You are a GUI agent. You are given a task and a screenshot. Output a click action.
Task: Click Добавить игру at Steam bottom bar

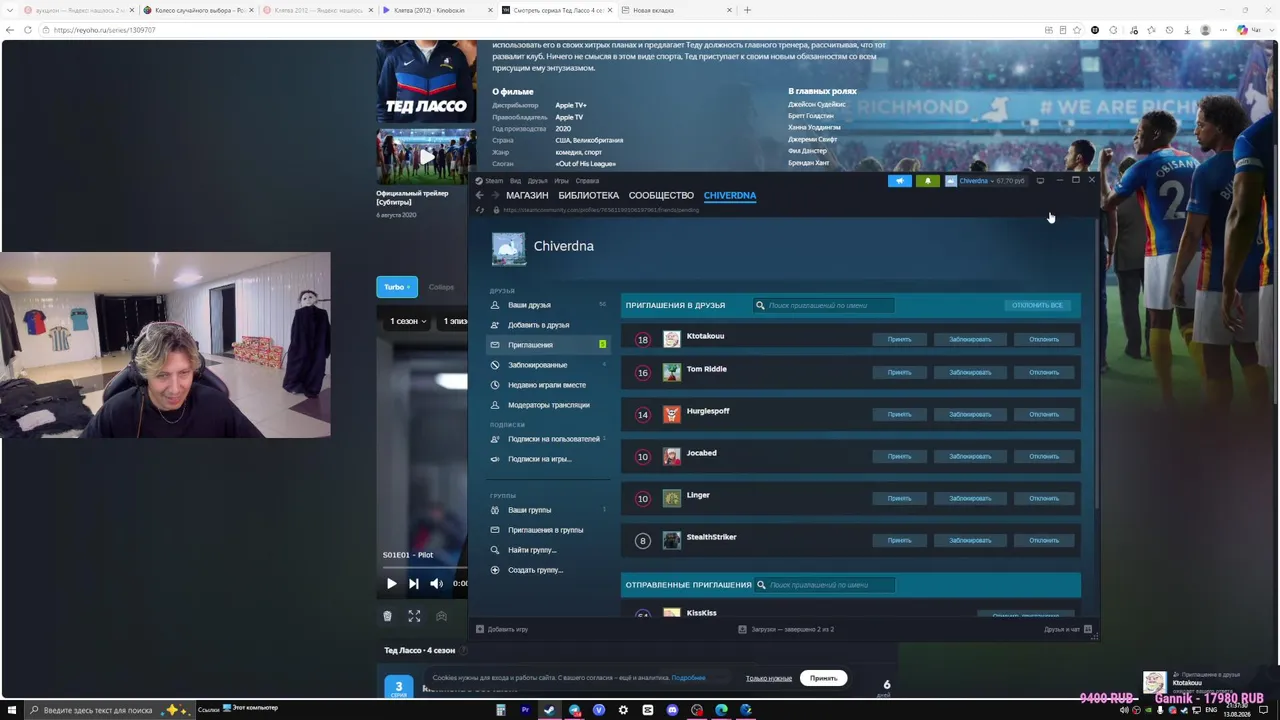click(x=502, y=629)
